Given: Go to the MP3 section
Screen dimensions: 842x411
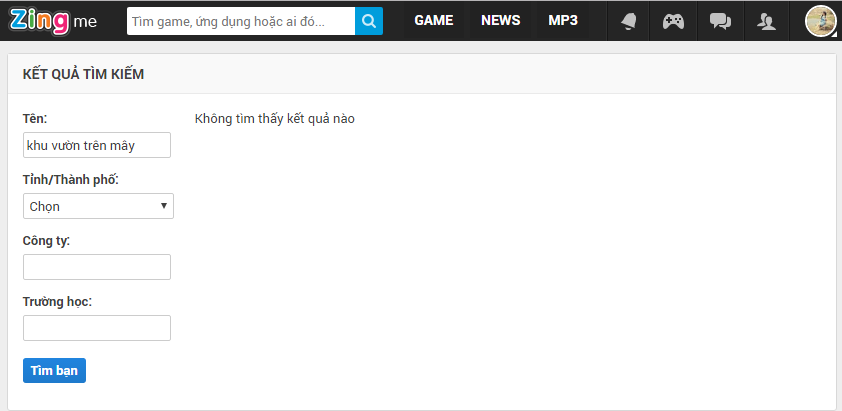Looking at the screenshot, I should [x=563, y=20].
